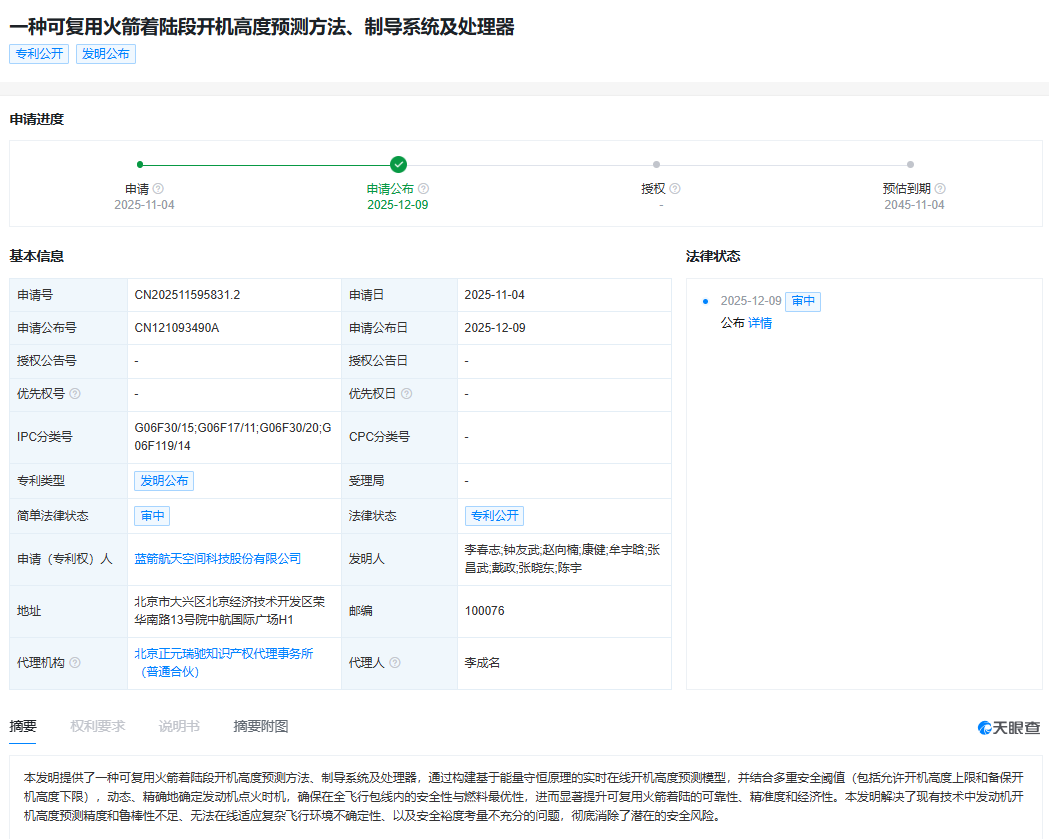Click the gray 授权 progress dot
The height and width of the screenshot is (839, 1049).
click(656, 163)
